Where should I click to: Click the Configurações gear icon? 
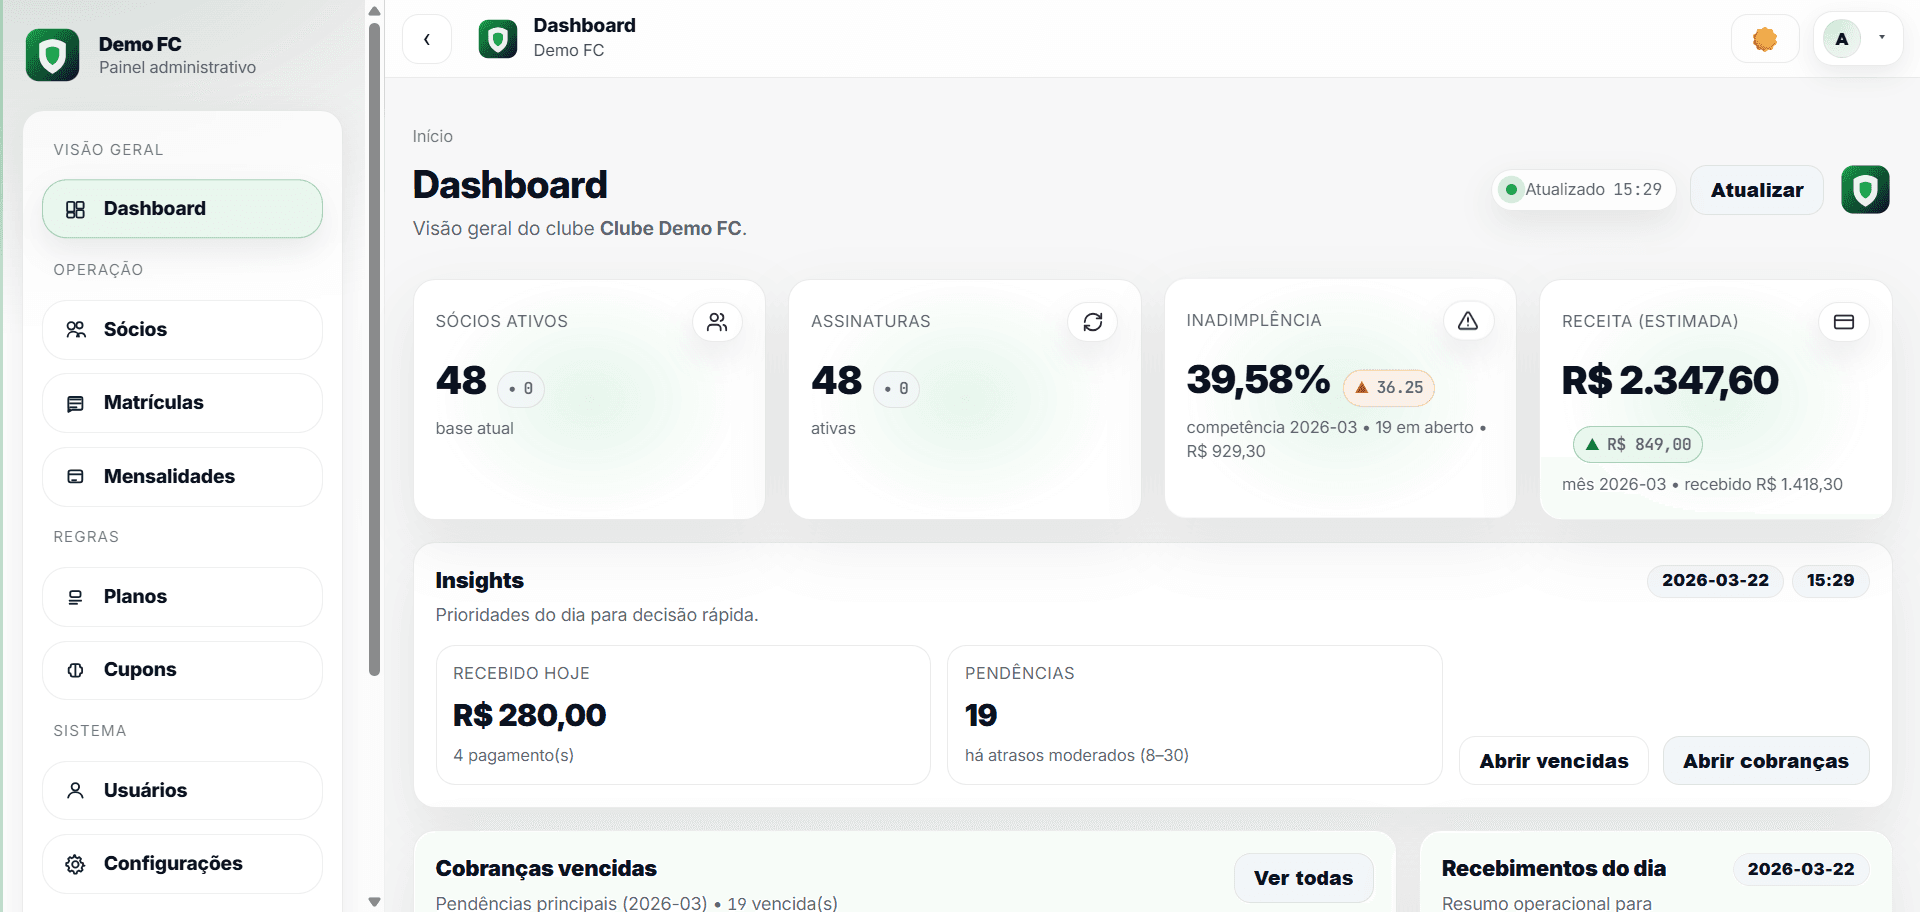coord(74,864)
